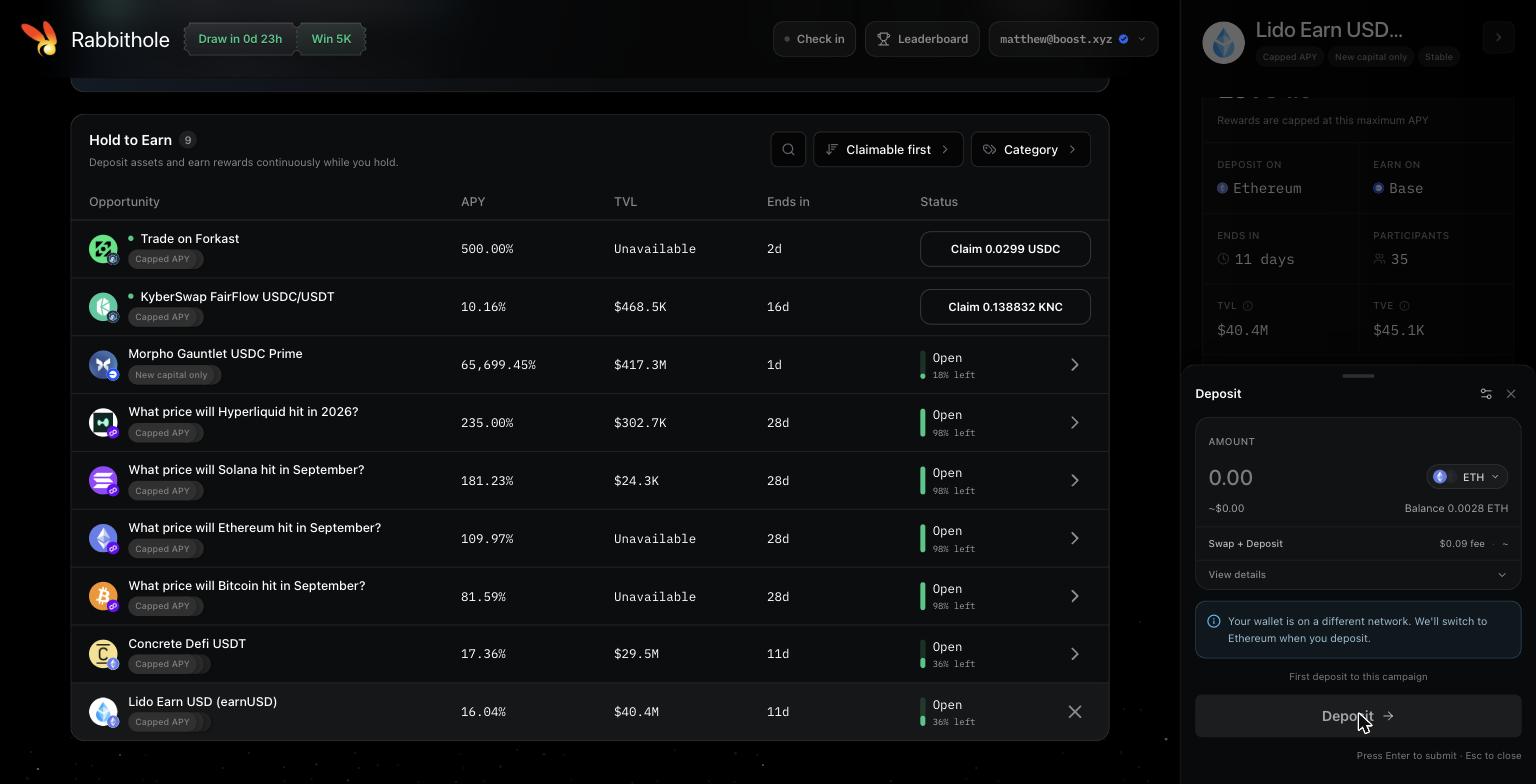Screen dimensions: 1536x784
Task: Sort by TVL column header
Action: pyautogui.click(x=625, y=202)
